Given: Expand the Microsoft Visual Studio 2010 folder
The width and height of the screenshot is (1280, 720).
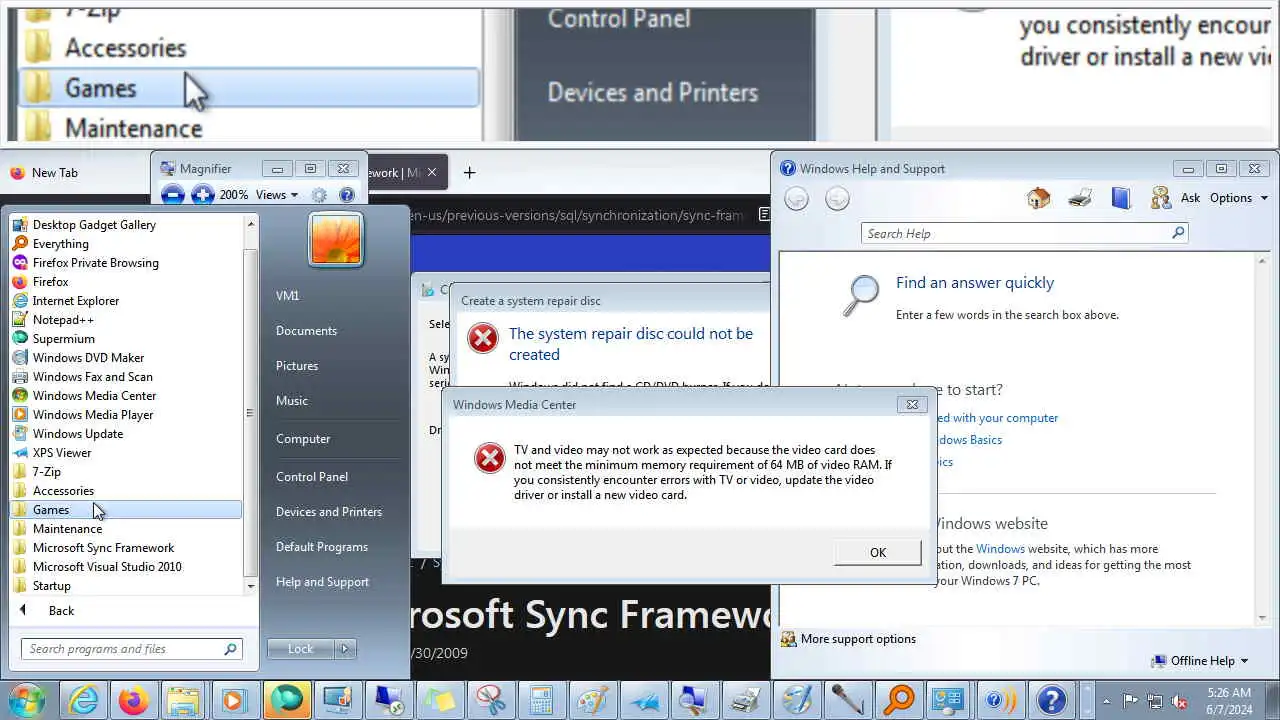Looking at the screenshot, I should [126, 567].
